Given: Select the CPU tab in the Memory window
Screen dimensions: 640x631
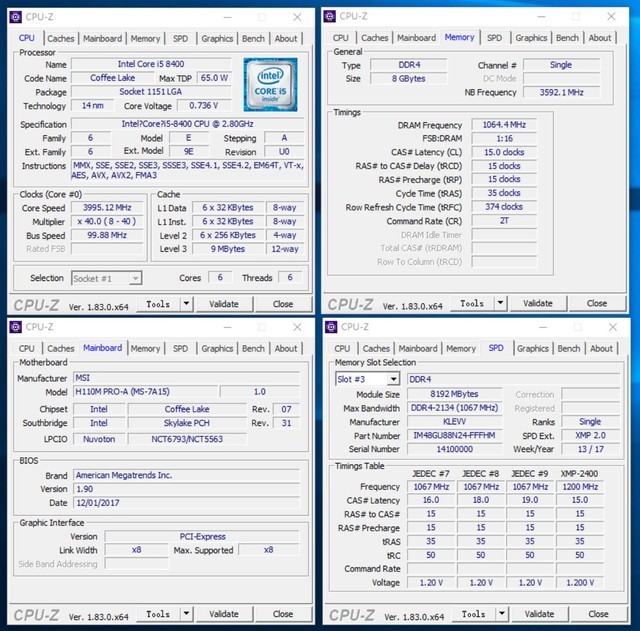Looking at the screenshot, I should (340, 38).
